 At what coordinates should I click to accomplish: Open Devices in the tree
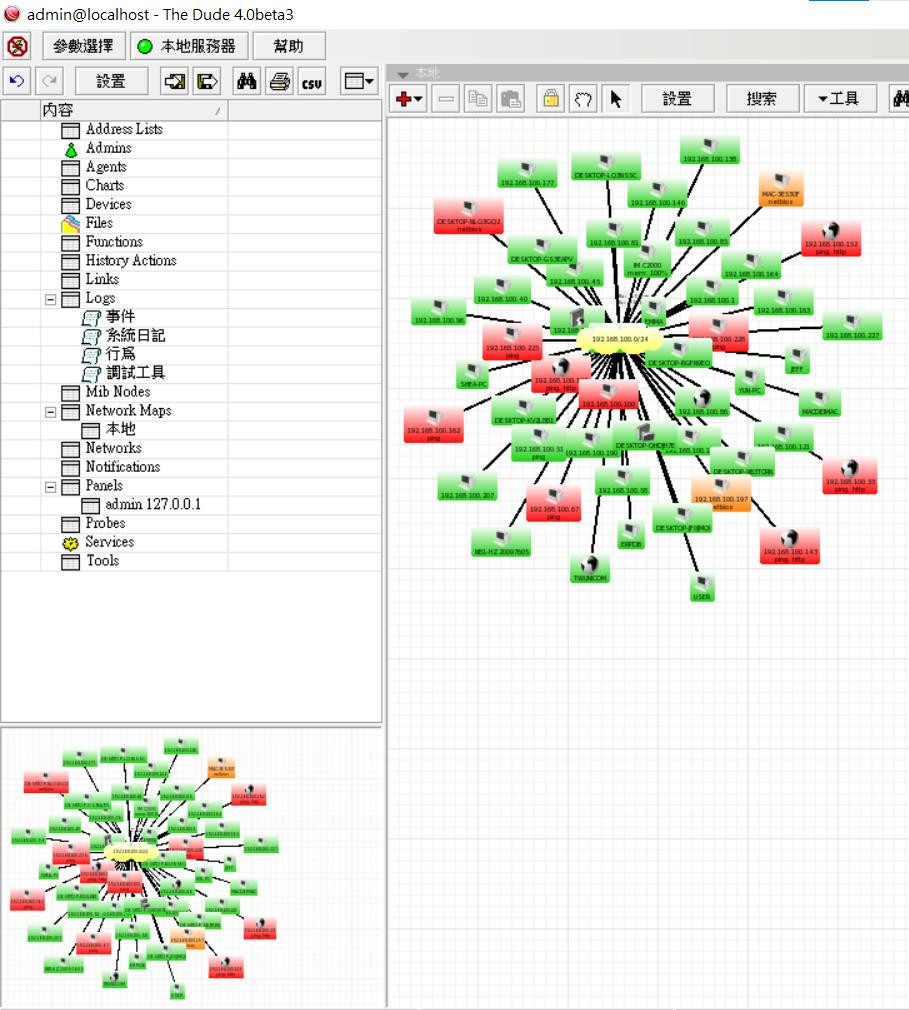click(108, 204)
